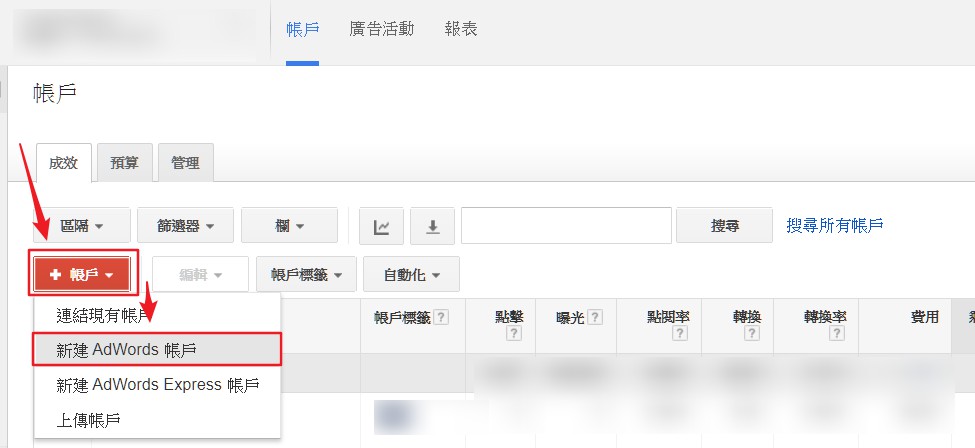The width and height of the screenshot is (975, 448).
Task: Click the download arrow icon button
Action: 433,226
